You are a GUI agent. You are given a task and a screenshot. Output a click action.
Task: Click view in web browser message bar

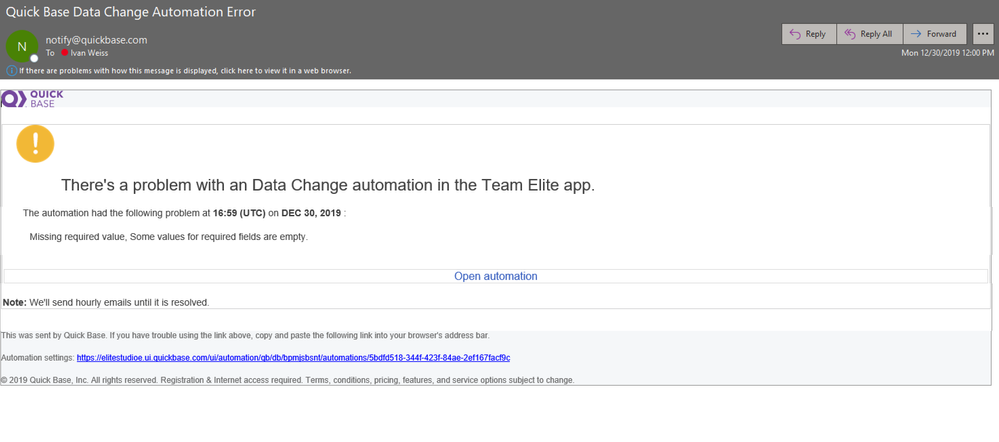point(185,71)
